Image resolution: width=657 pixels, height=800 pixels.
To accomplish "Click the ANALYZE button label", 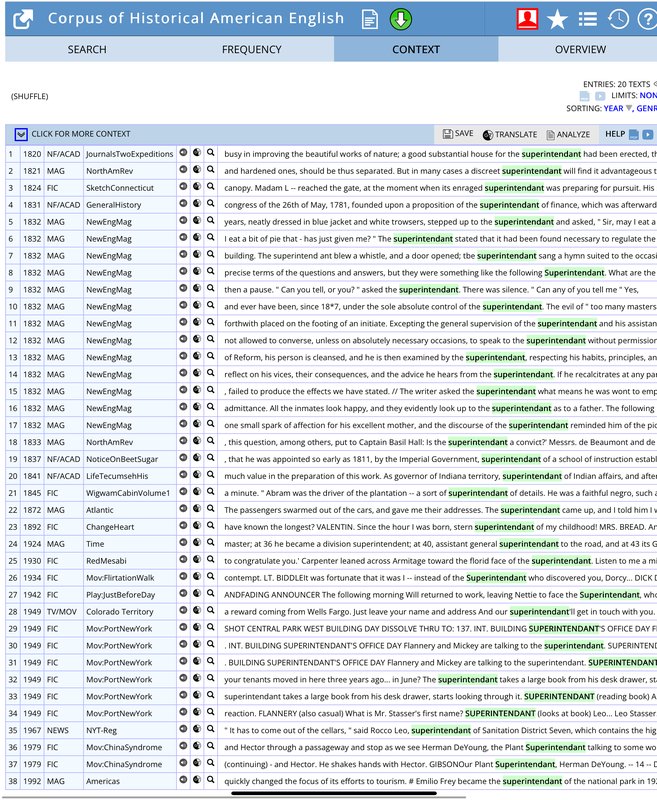I will [573, 135].
